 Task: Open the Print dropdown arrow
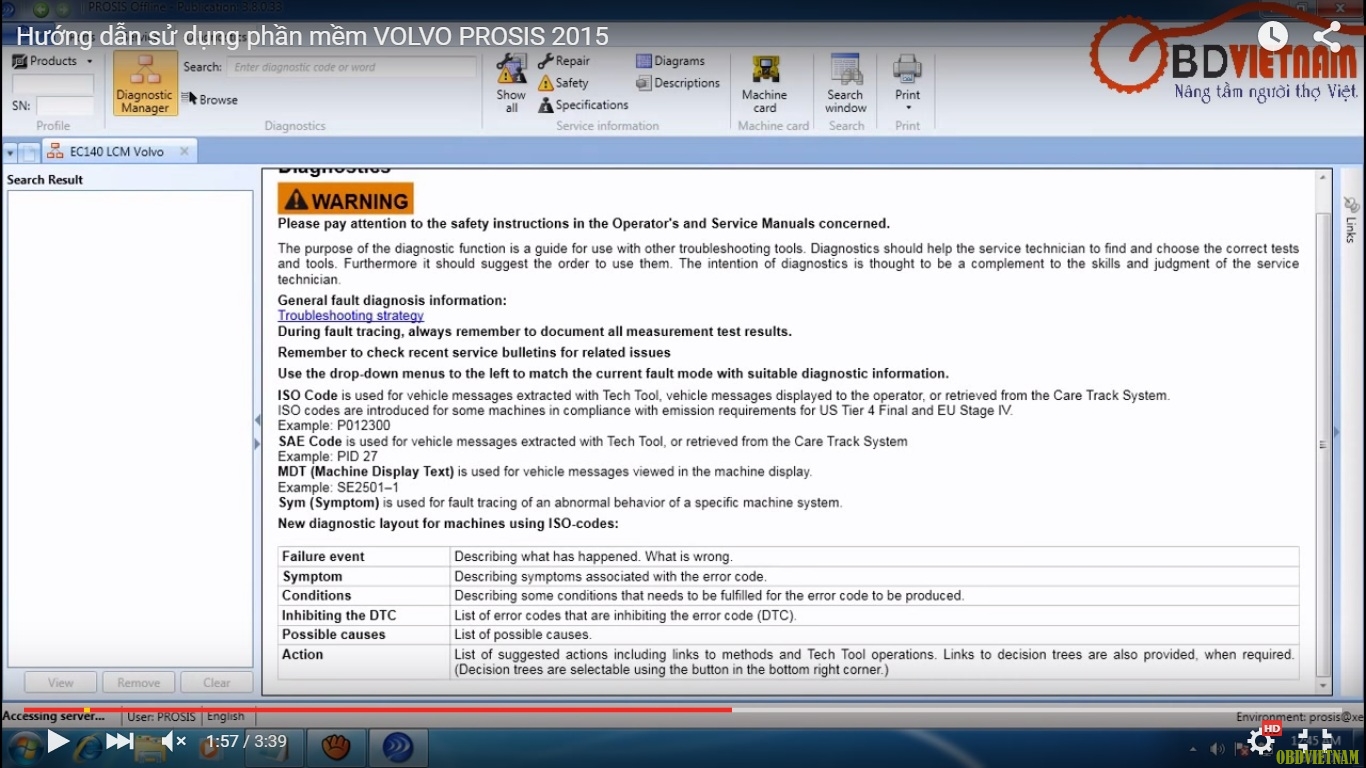908,108
